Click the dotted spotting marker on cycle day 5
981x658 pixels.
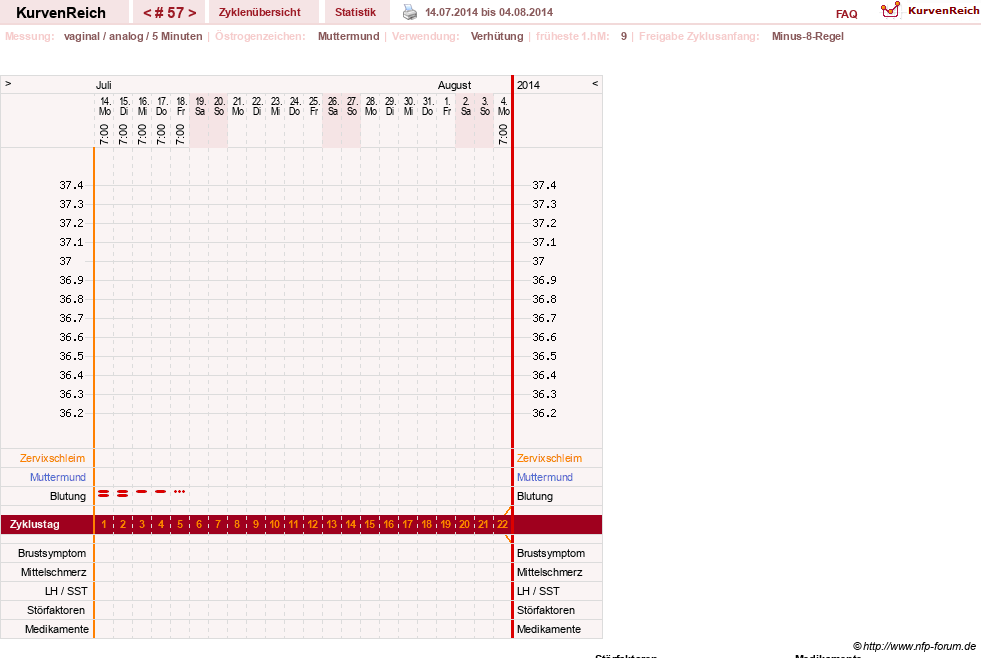(180, 492)
